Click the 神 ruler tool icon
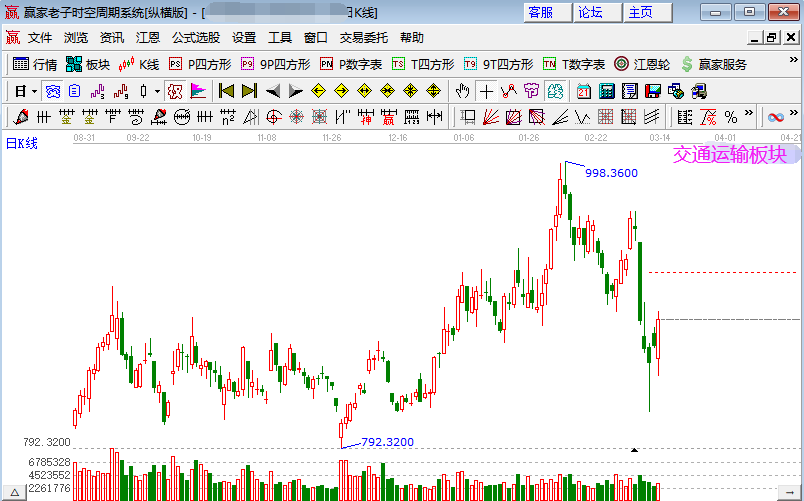This screenshot has height=501, width=804. [x=366, y=117]
